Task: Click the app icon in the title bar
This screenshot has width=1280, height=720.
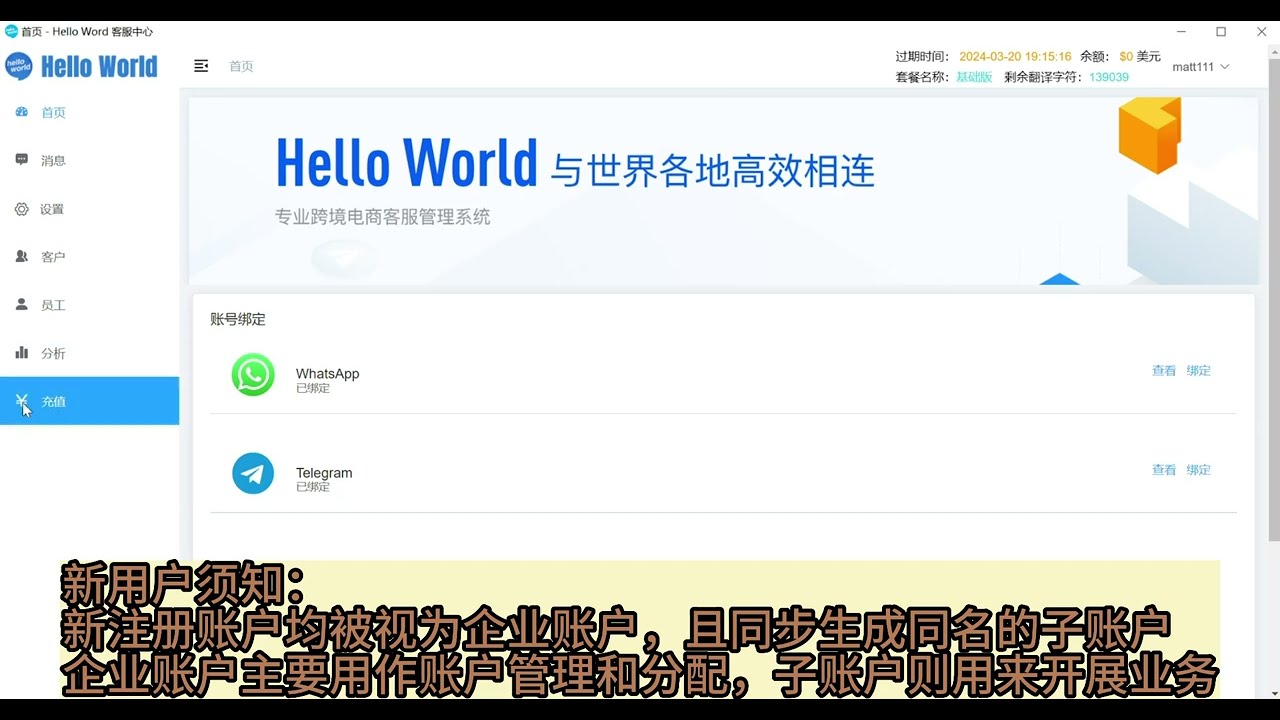Action: click(x=10, y=31)
